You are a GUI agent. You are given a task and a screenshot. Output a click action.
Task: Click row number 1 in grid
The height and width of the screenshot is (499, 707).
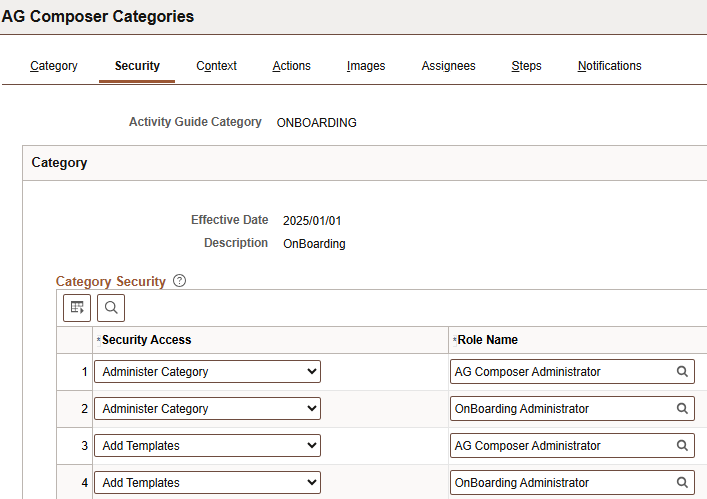coord(84,372)
